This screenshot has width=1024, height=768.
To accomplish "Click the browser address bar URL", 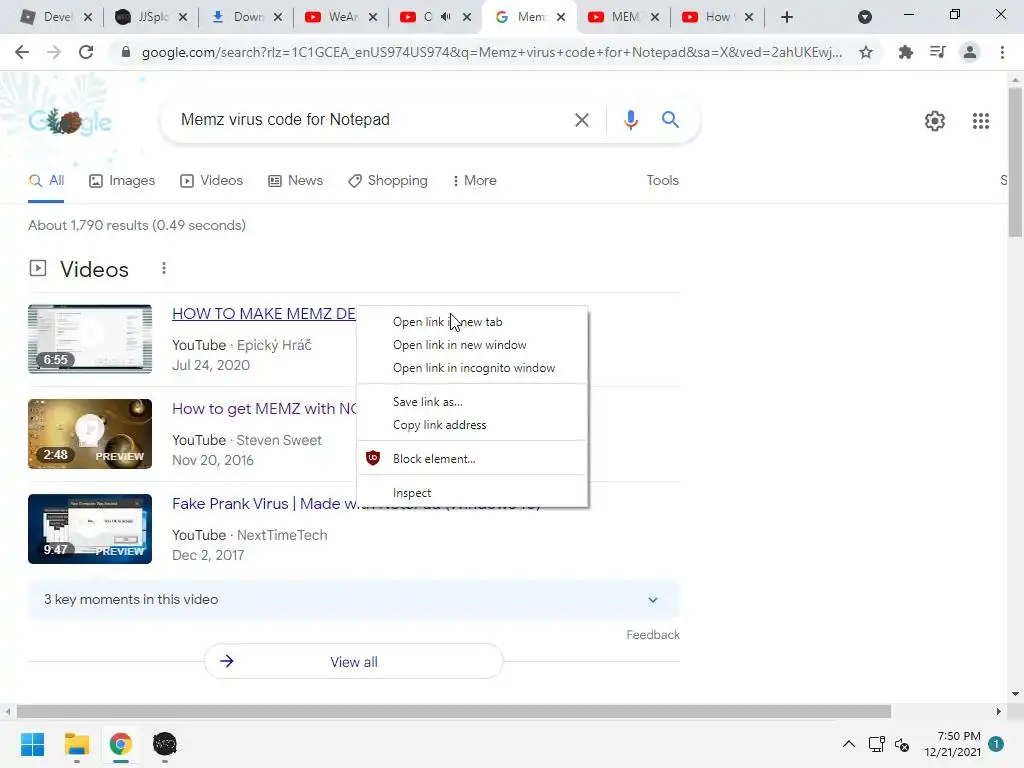I will click(x=492, y=52).
